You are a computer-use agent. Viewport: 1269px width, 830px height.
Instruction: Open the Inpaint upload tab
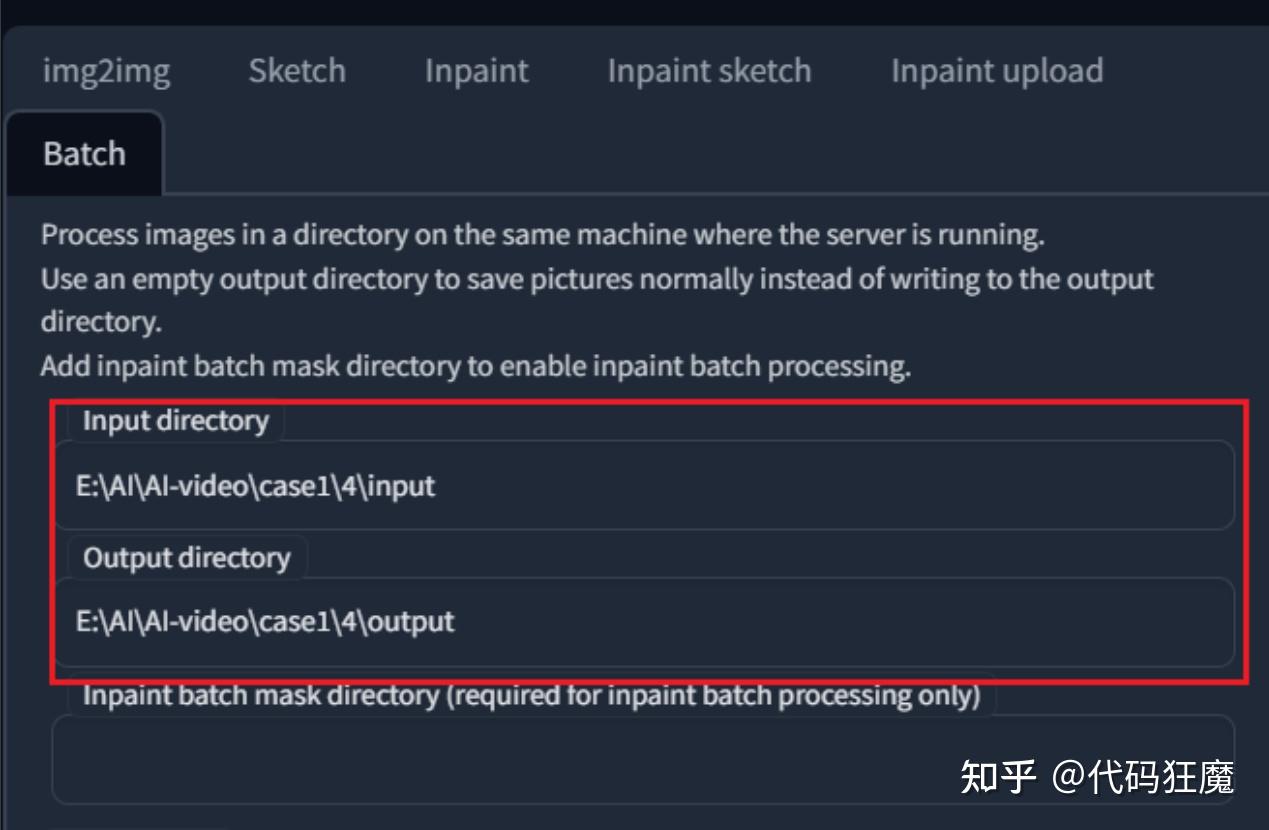tap(997, 71)
